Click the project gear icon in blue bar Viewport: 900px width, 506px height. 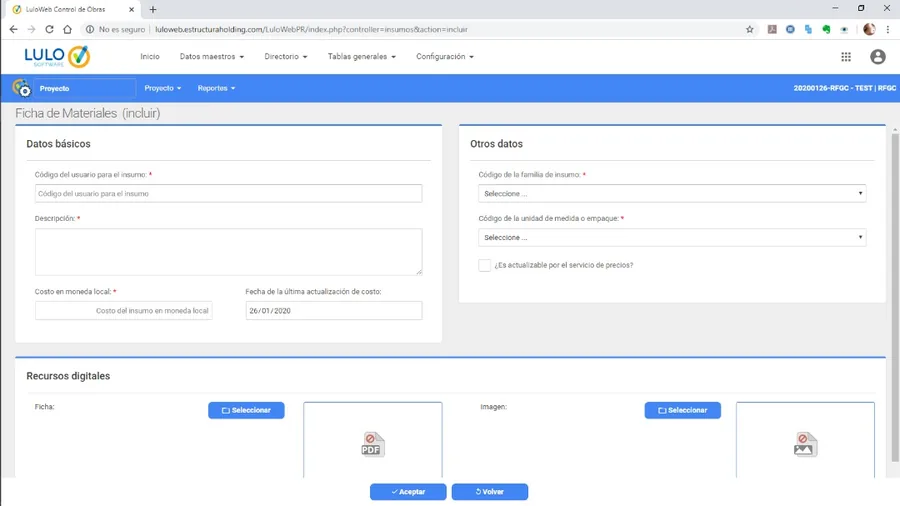(x=21, y=88)
